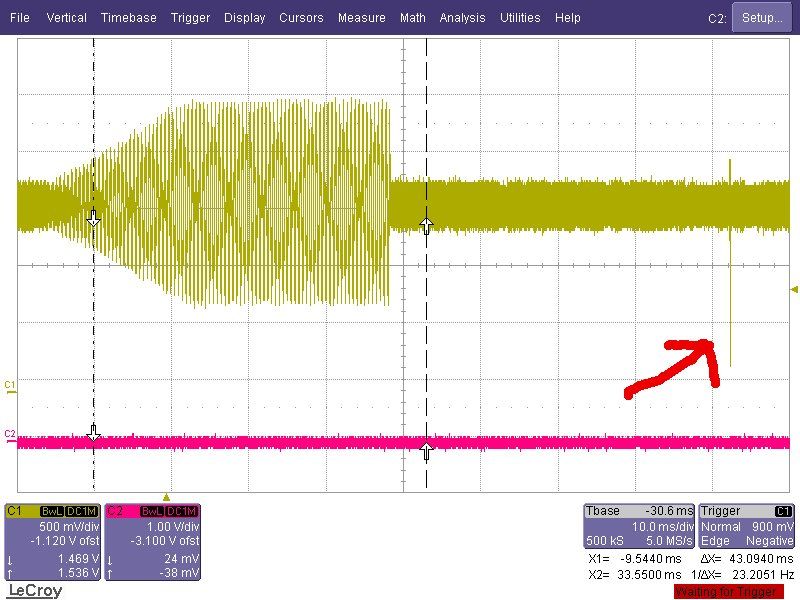The height and width of the screenshot is (600, 800).
Task: Click the LeCroy logo
Action: coord(35,591)
